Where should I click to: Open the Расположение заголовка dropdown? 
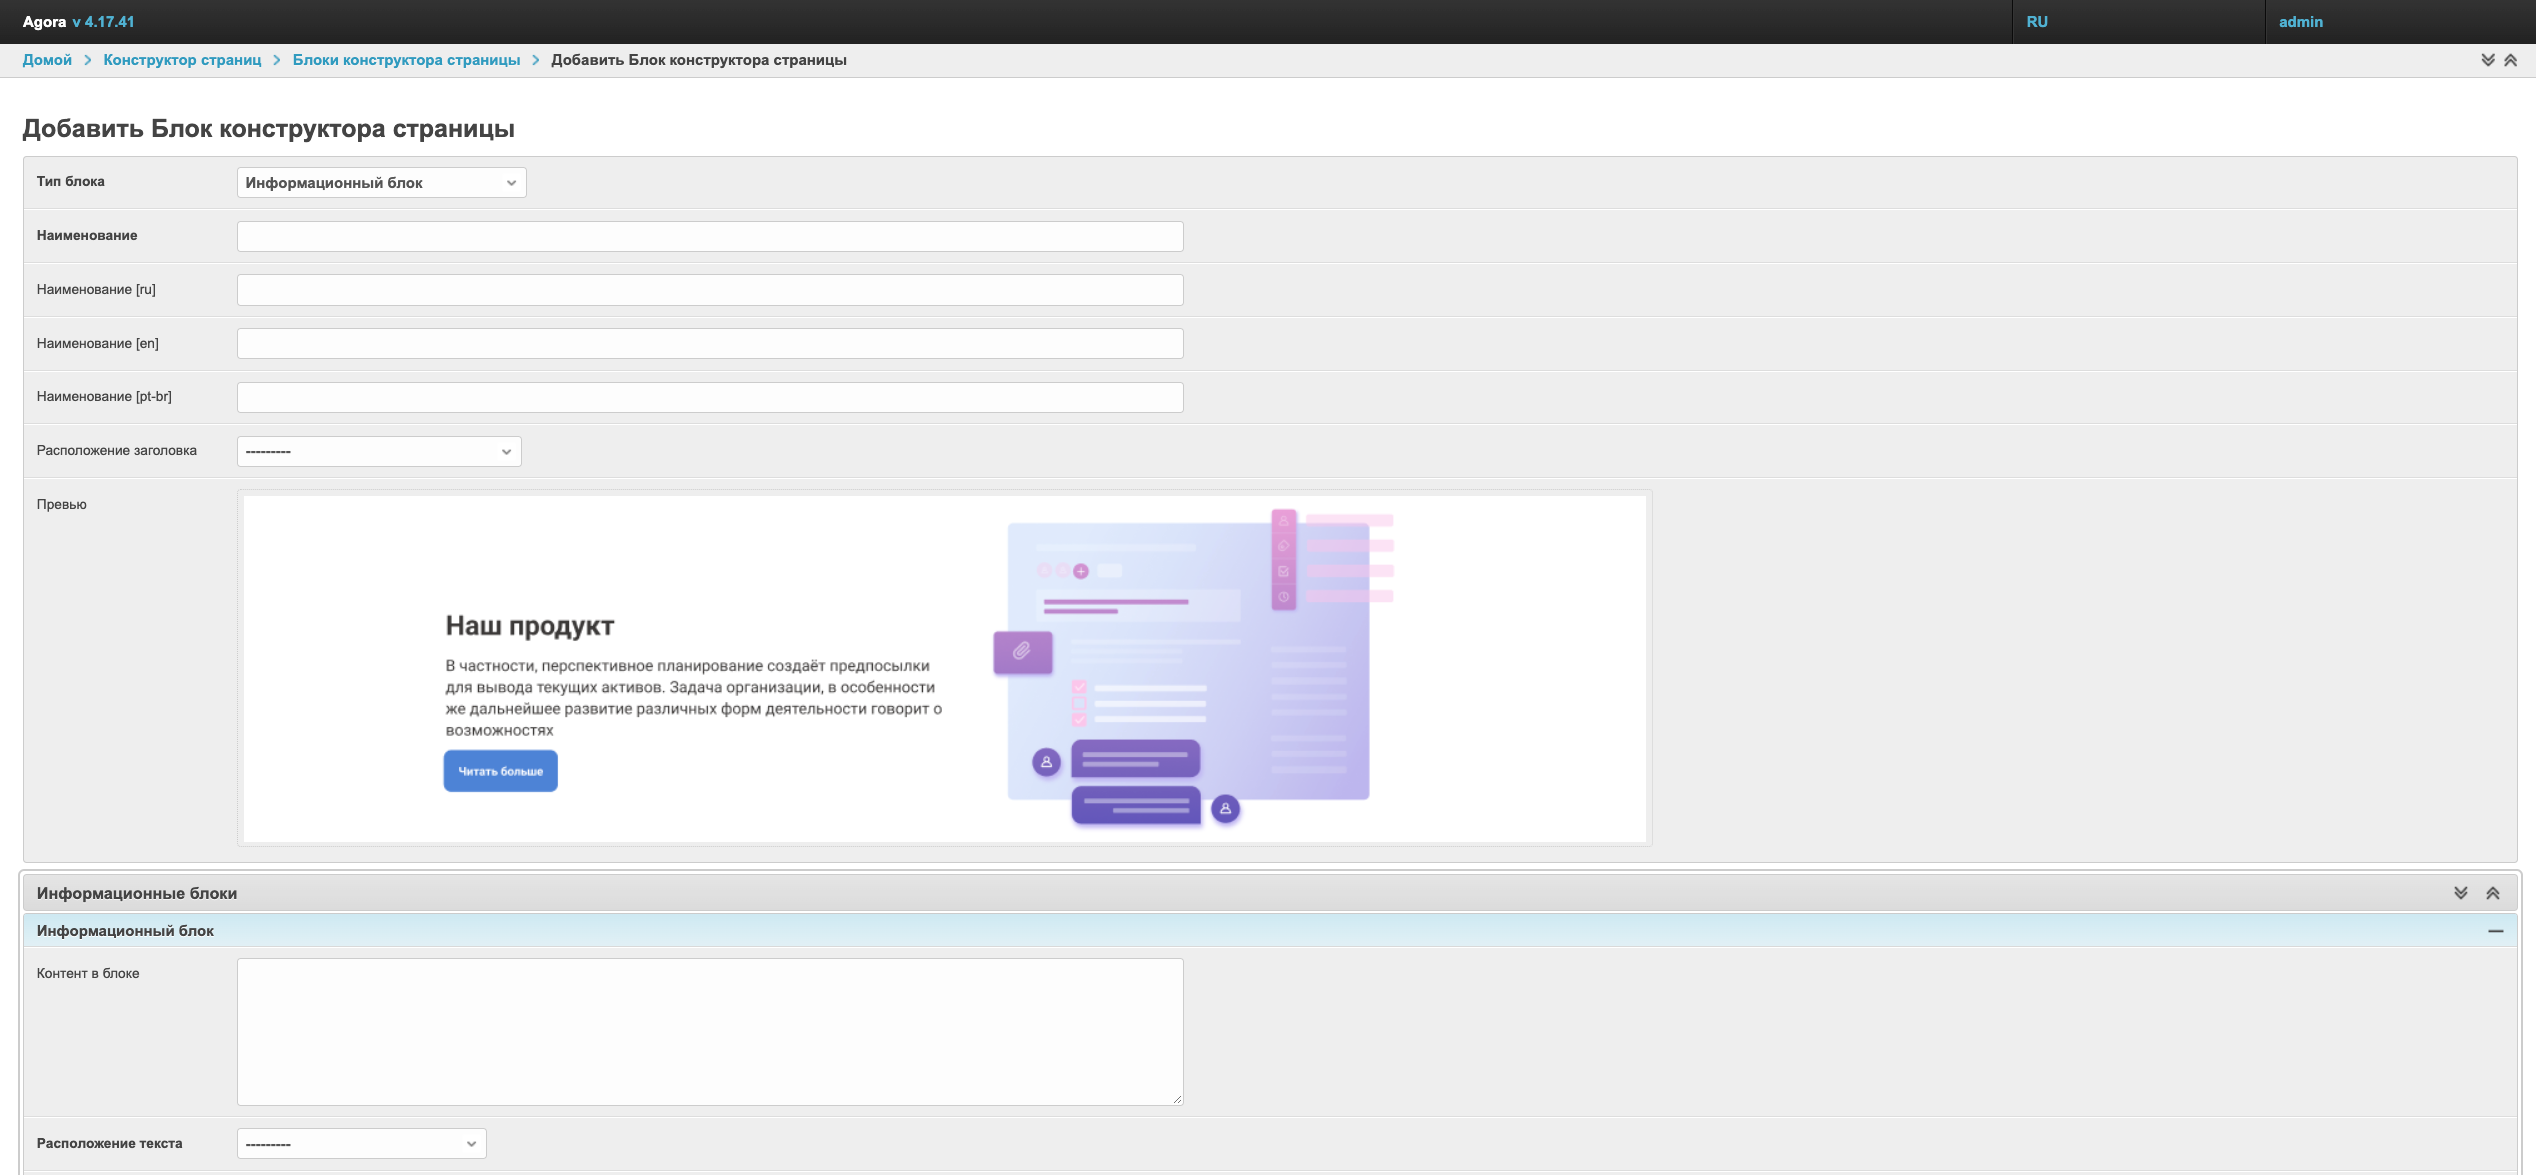(x=379, y=451)
